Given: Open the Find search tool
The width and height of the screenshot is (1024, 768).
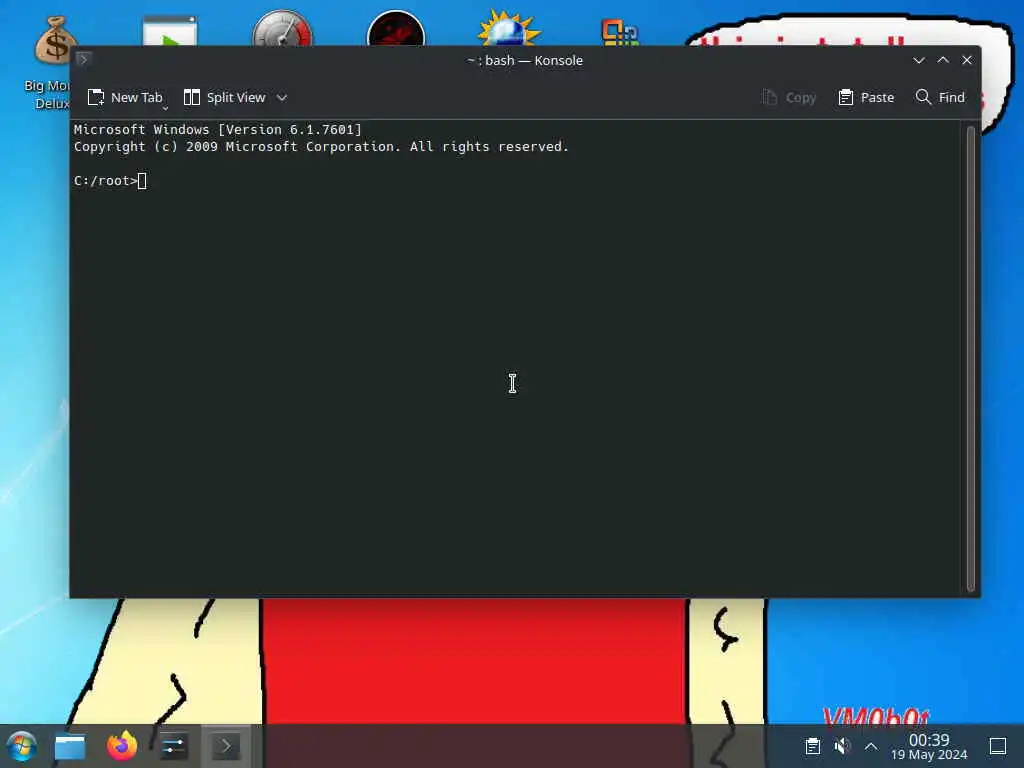Looking at the screenshot, I should click(x=940, y=98).
